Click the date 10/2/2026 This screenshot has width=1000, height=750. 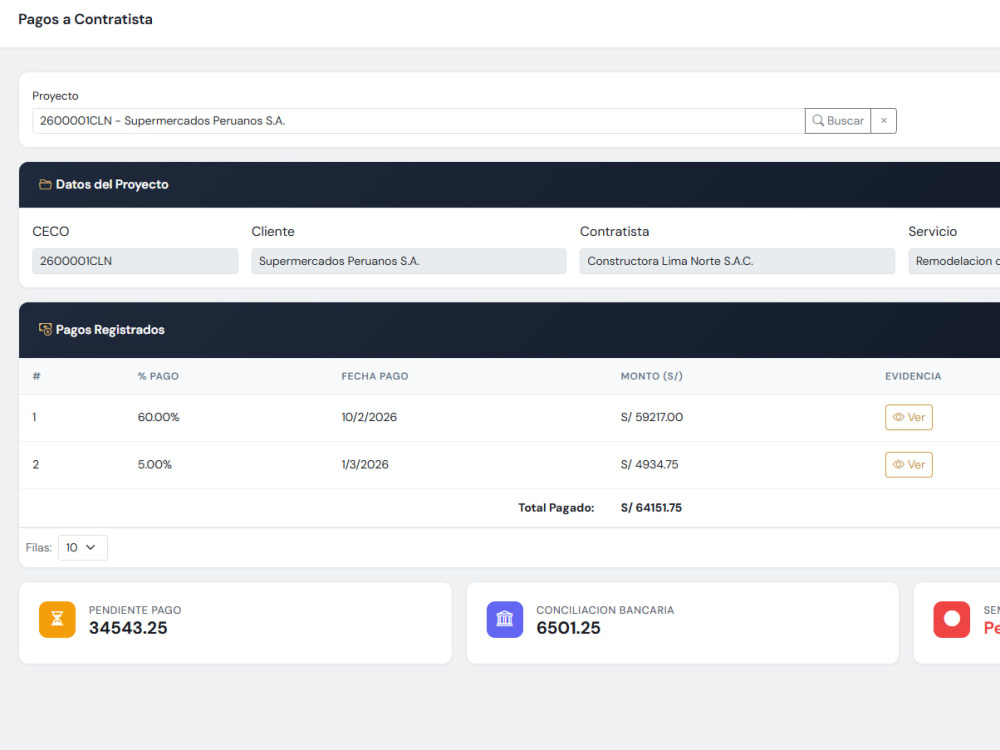pos(369,417)
